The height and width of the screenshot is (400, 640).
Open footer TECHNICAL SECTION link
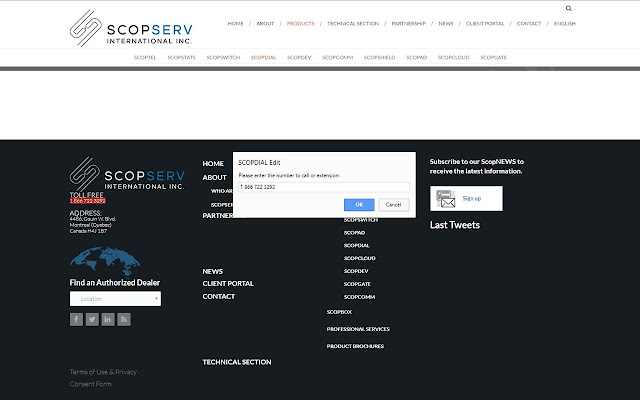237,362
